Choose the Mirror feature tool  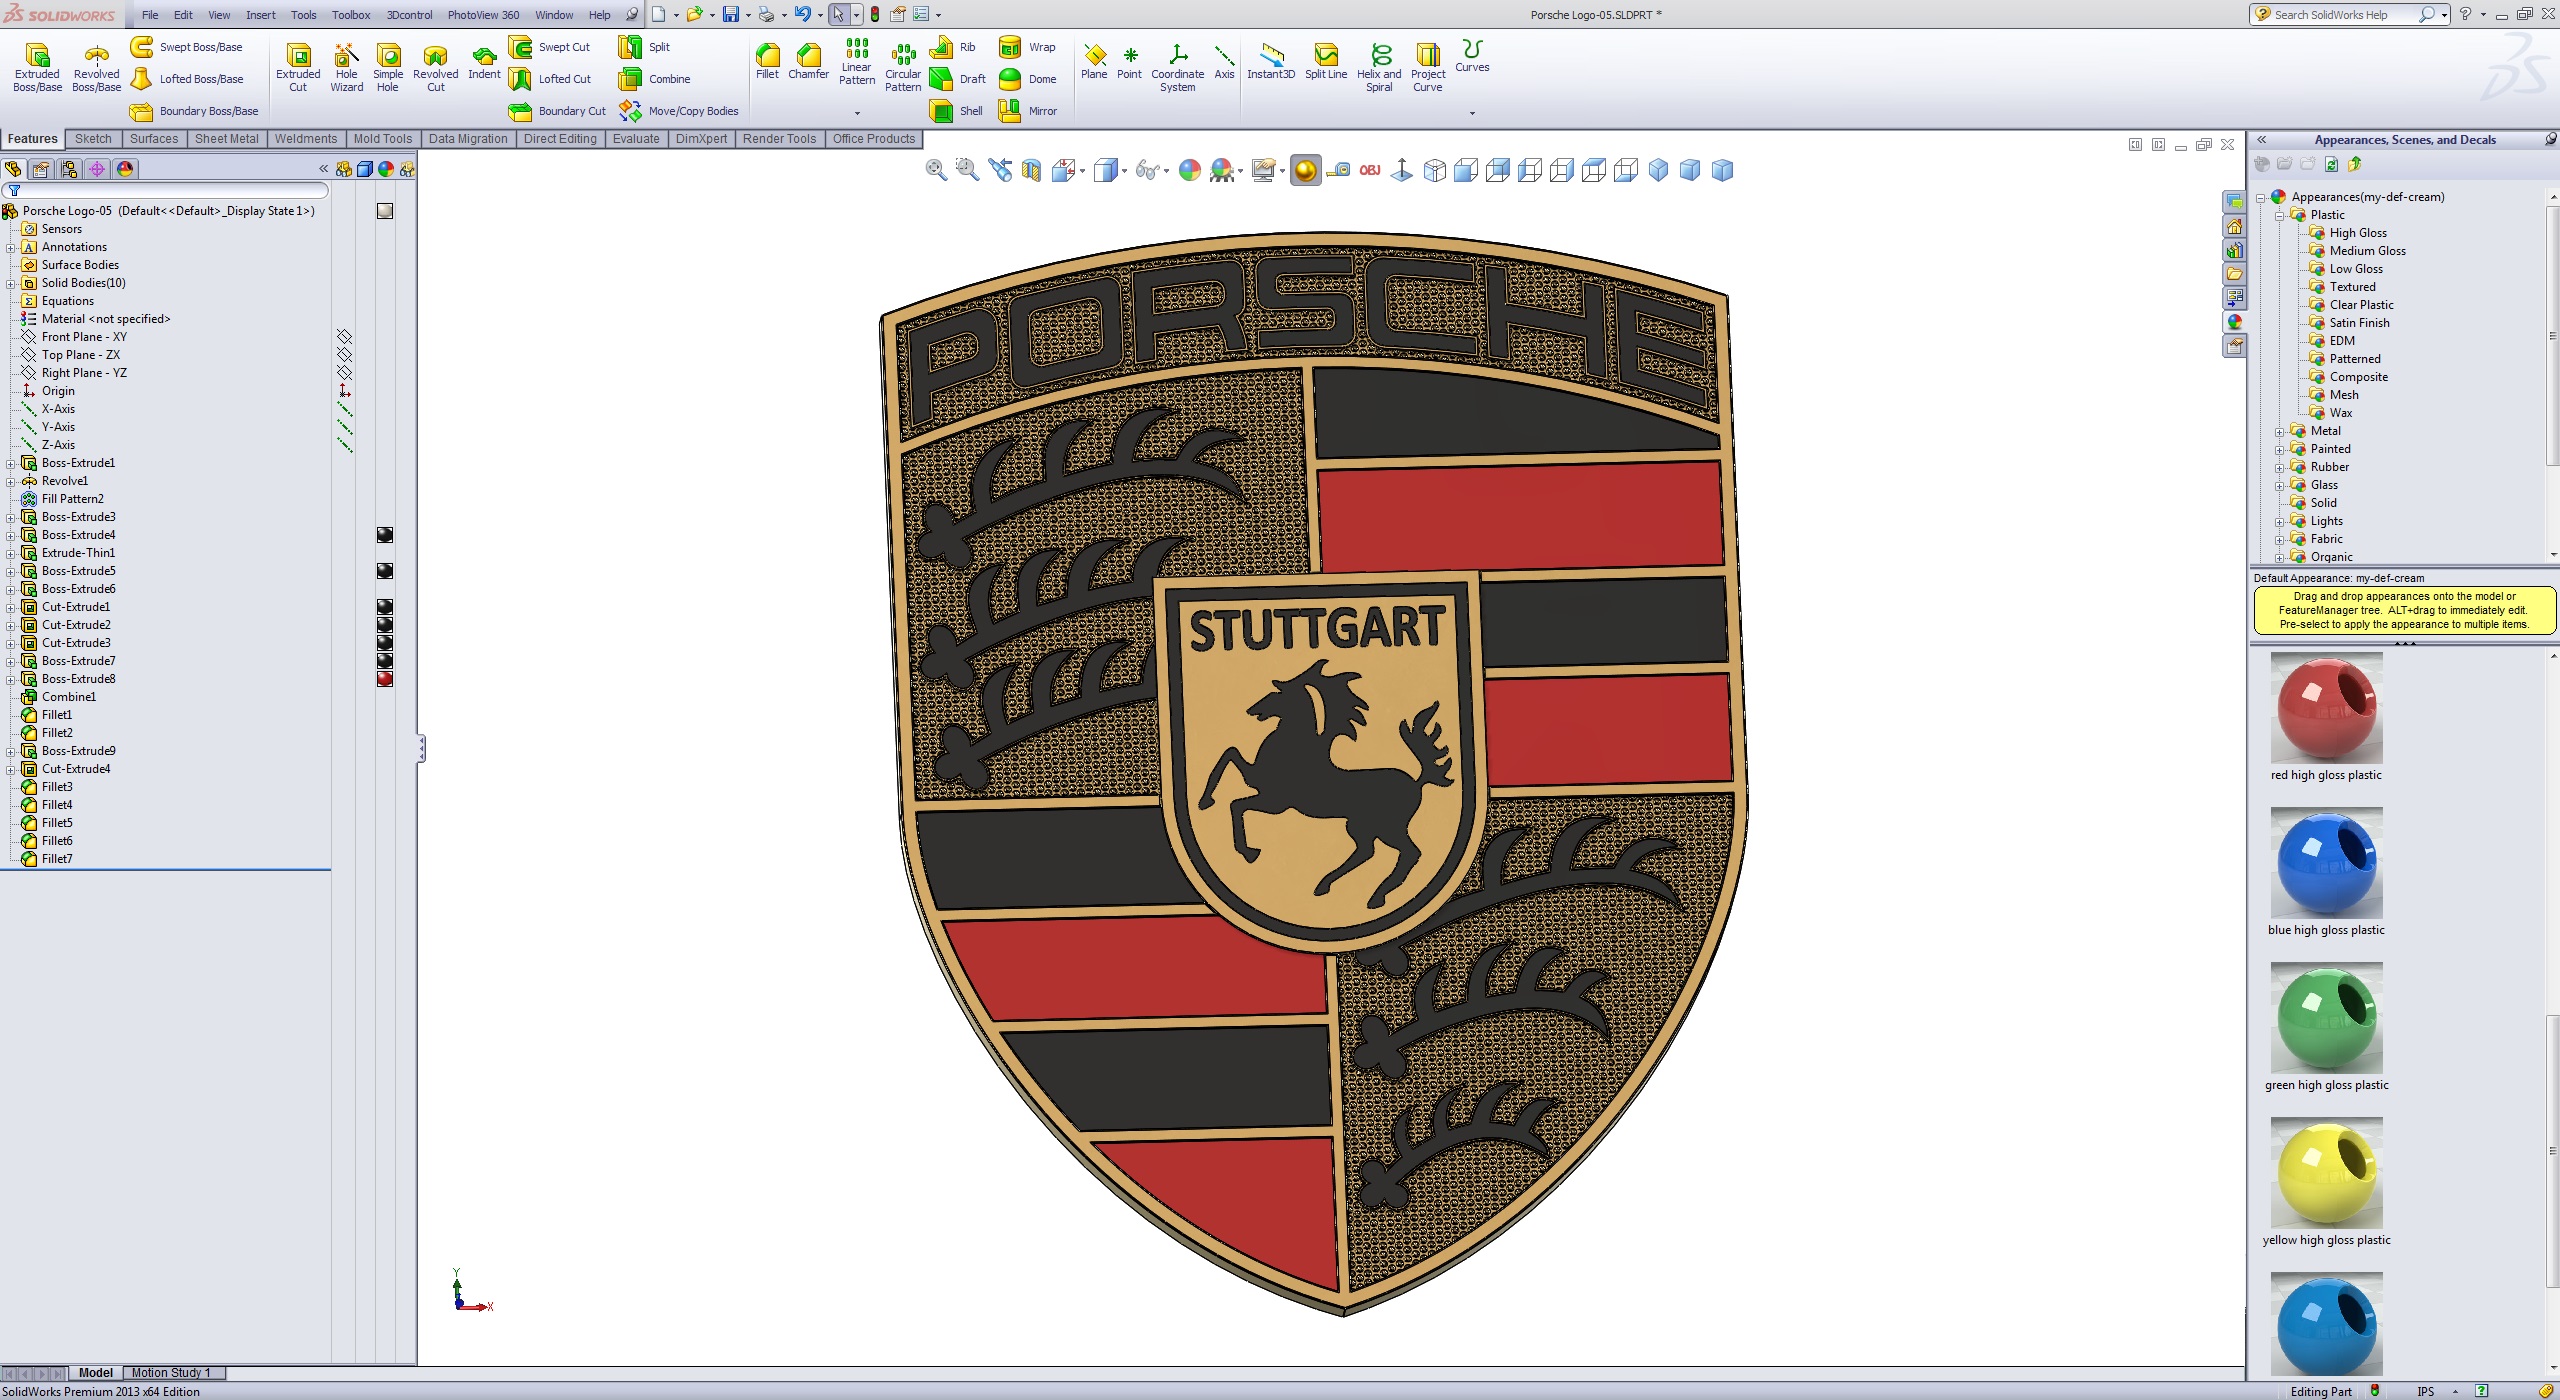1028,111
